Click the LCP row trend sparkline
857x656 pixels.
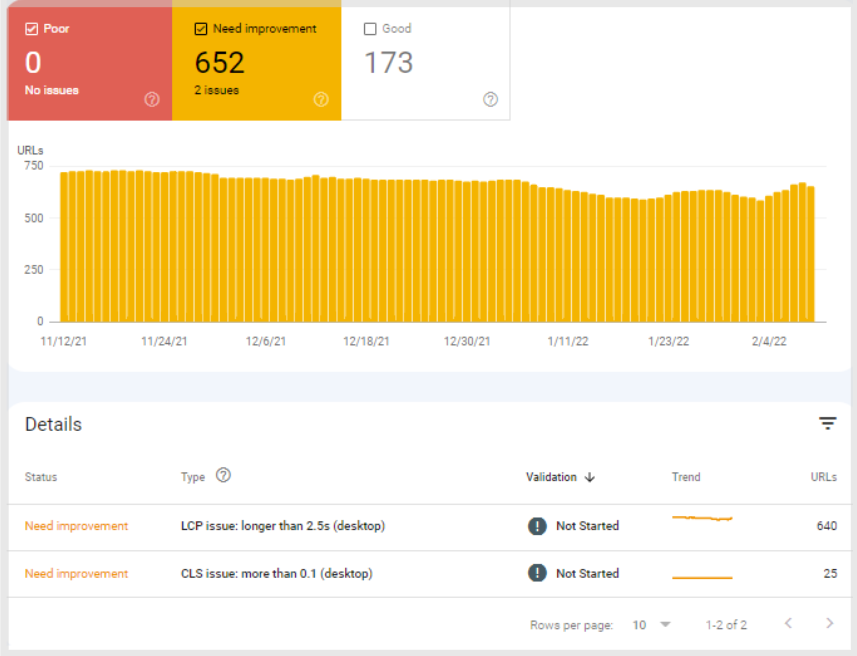[x=702, y=518]
